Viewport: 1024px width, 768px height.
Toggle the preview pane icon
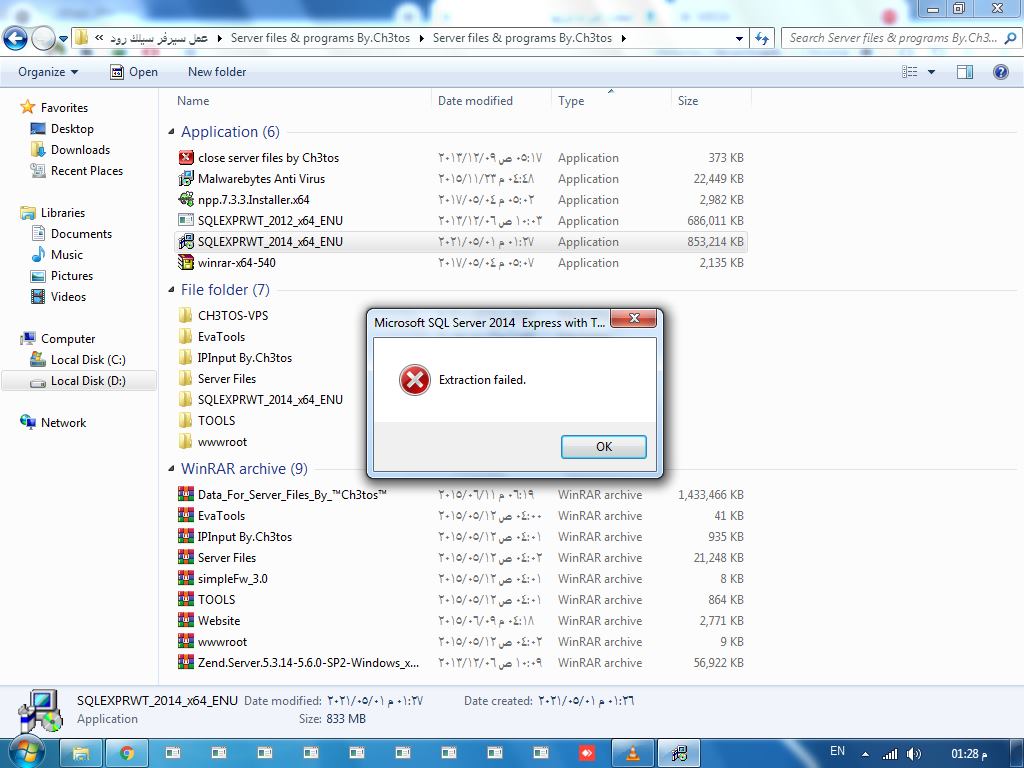pos(965,72)
